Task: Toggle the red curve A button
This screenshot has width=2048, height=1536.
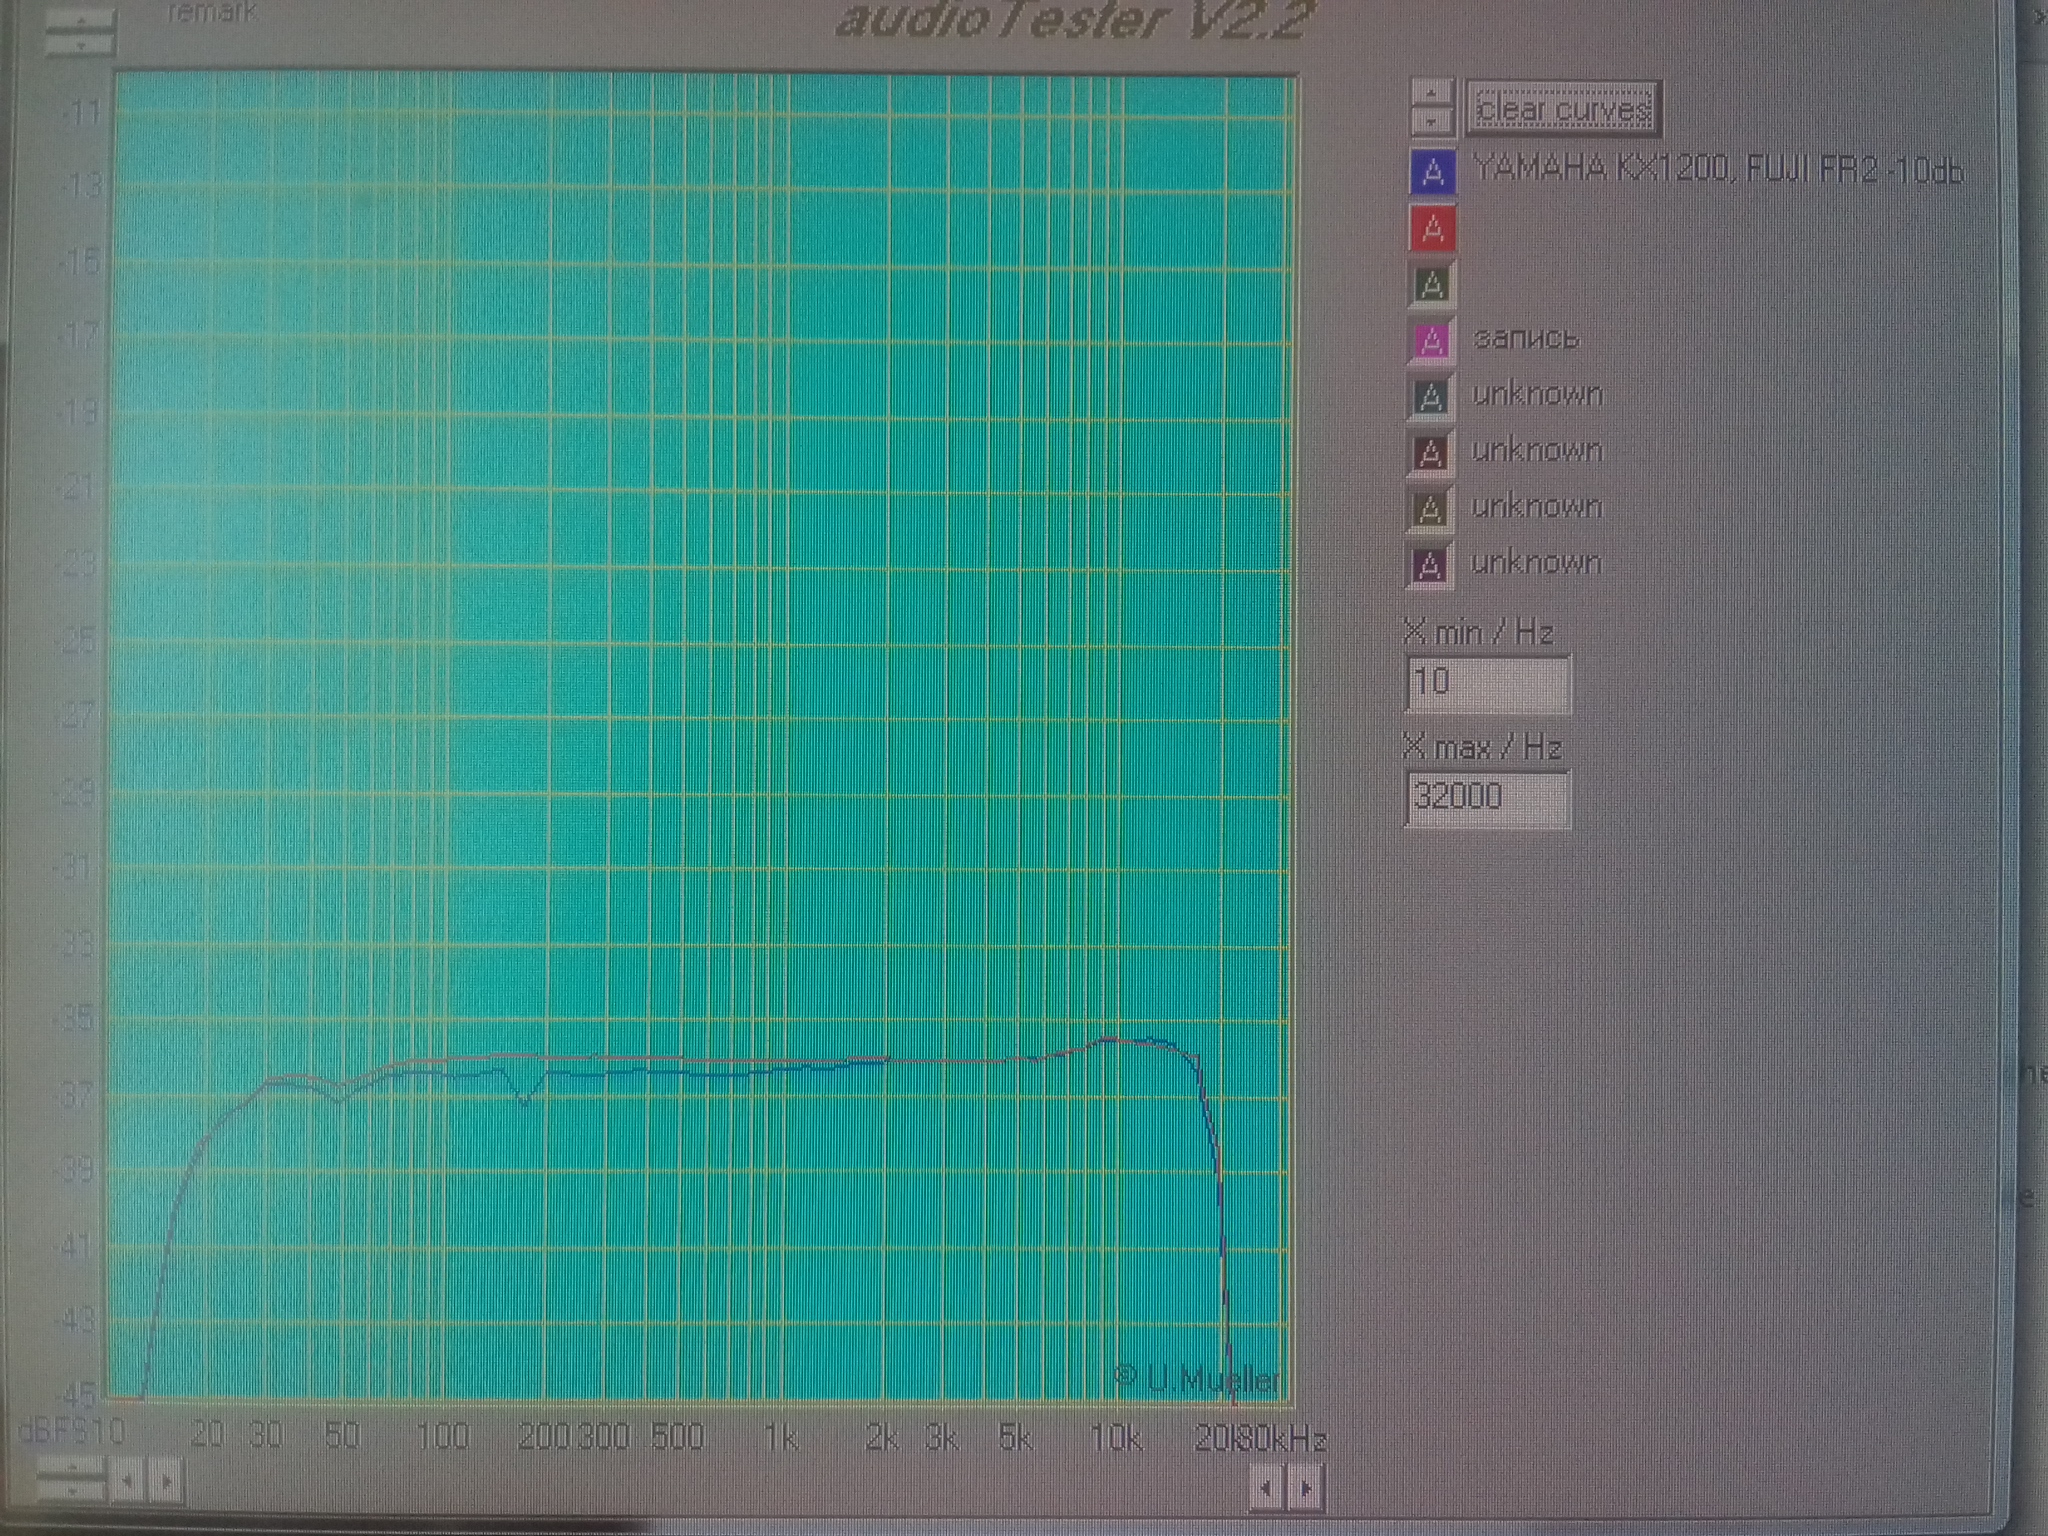Action: point(1432,229)
